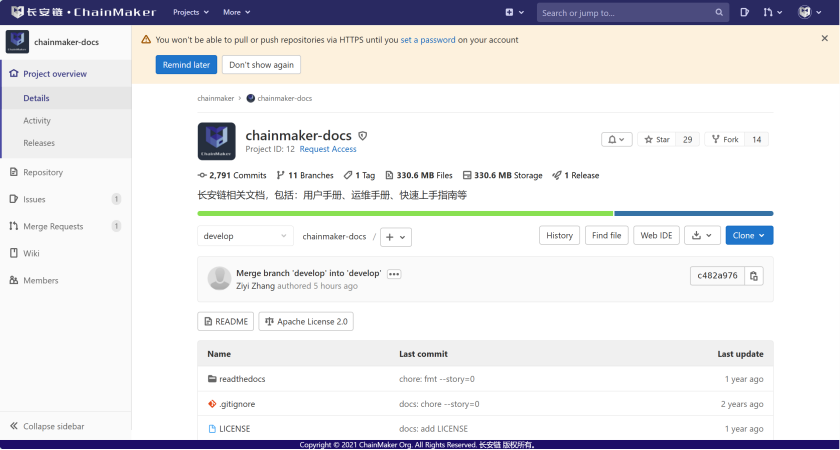
Task: Click the History button
Action: tap(559, 235)
